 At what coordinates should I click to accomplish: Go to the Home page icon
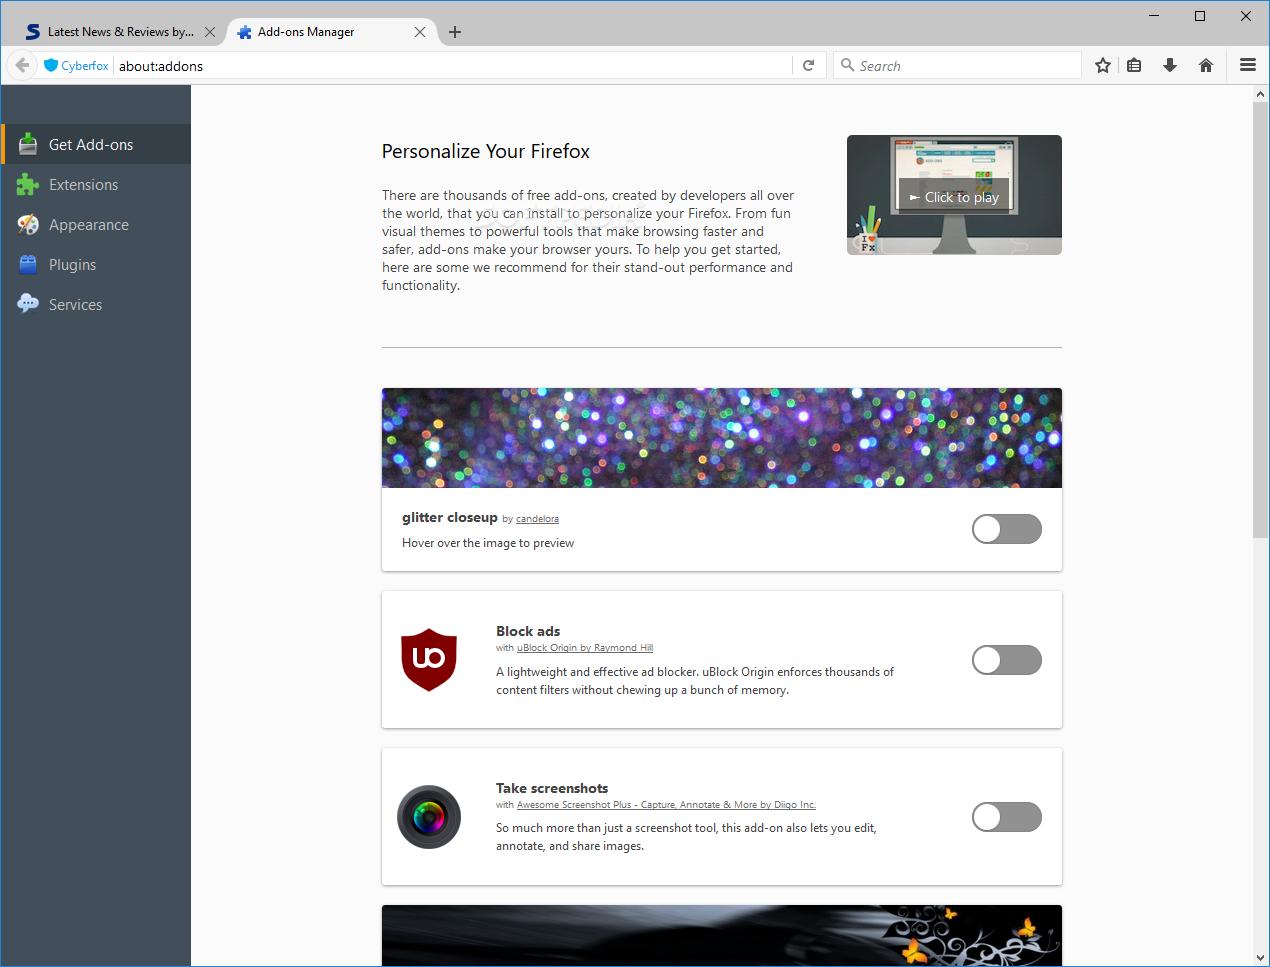[1206, 65]
